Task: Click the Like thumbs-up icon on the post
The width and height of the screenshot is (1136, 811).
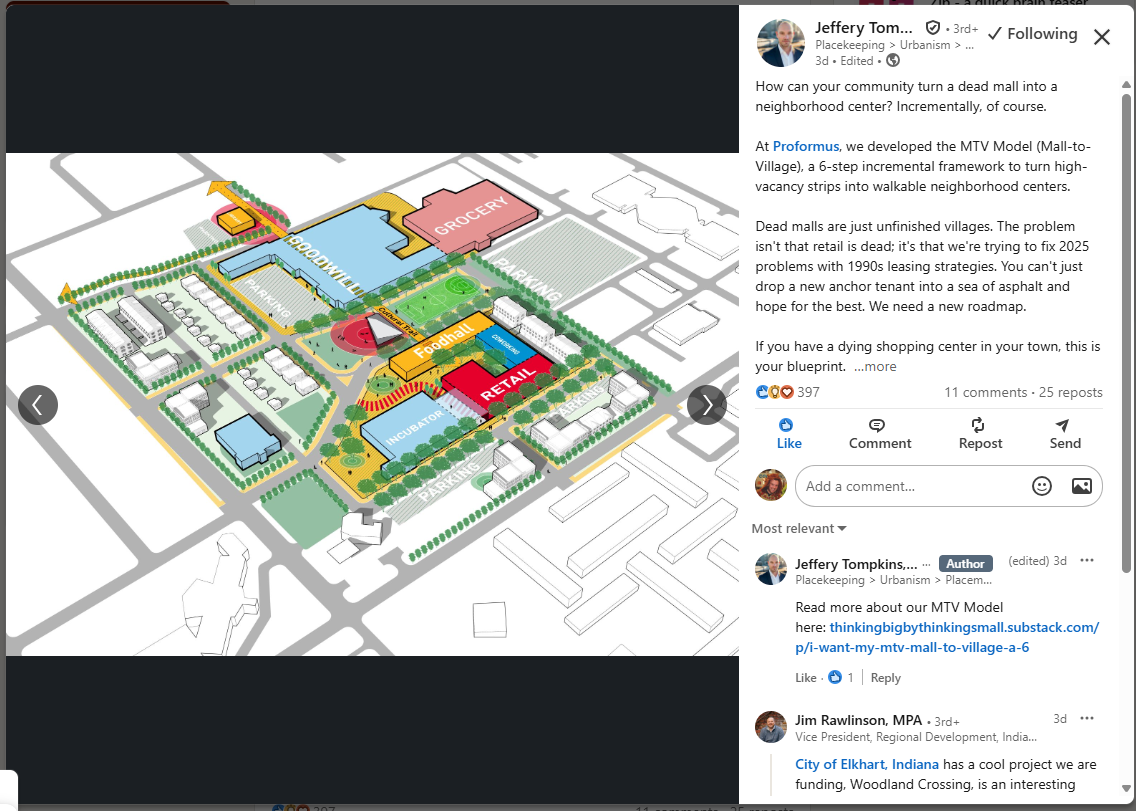Action: pos(788,425)
